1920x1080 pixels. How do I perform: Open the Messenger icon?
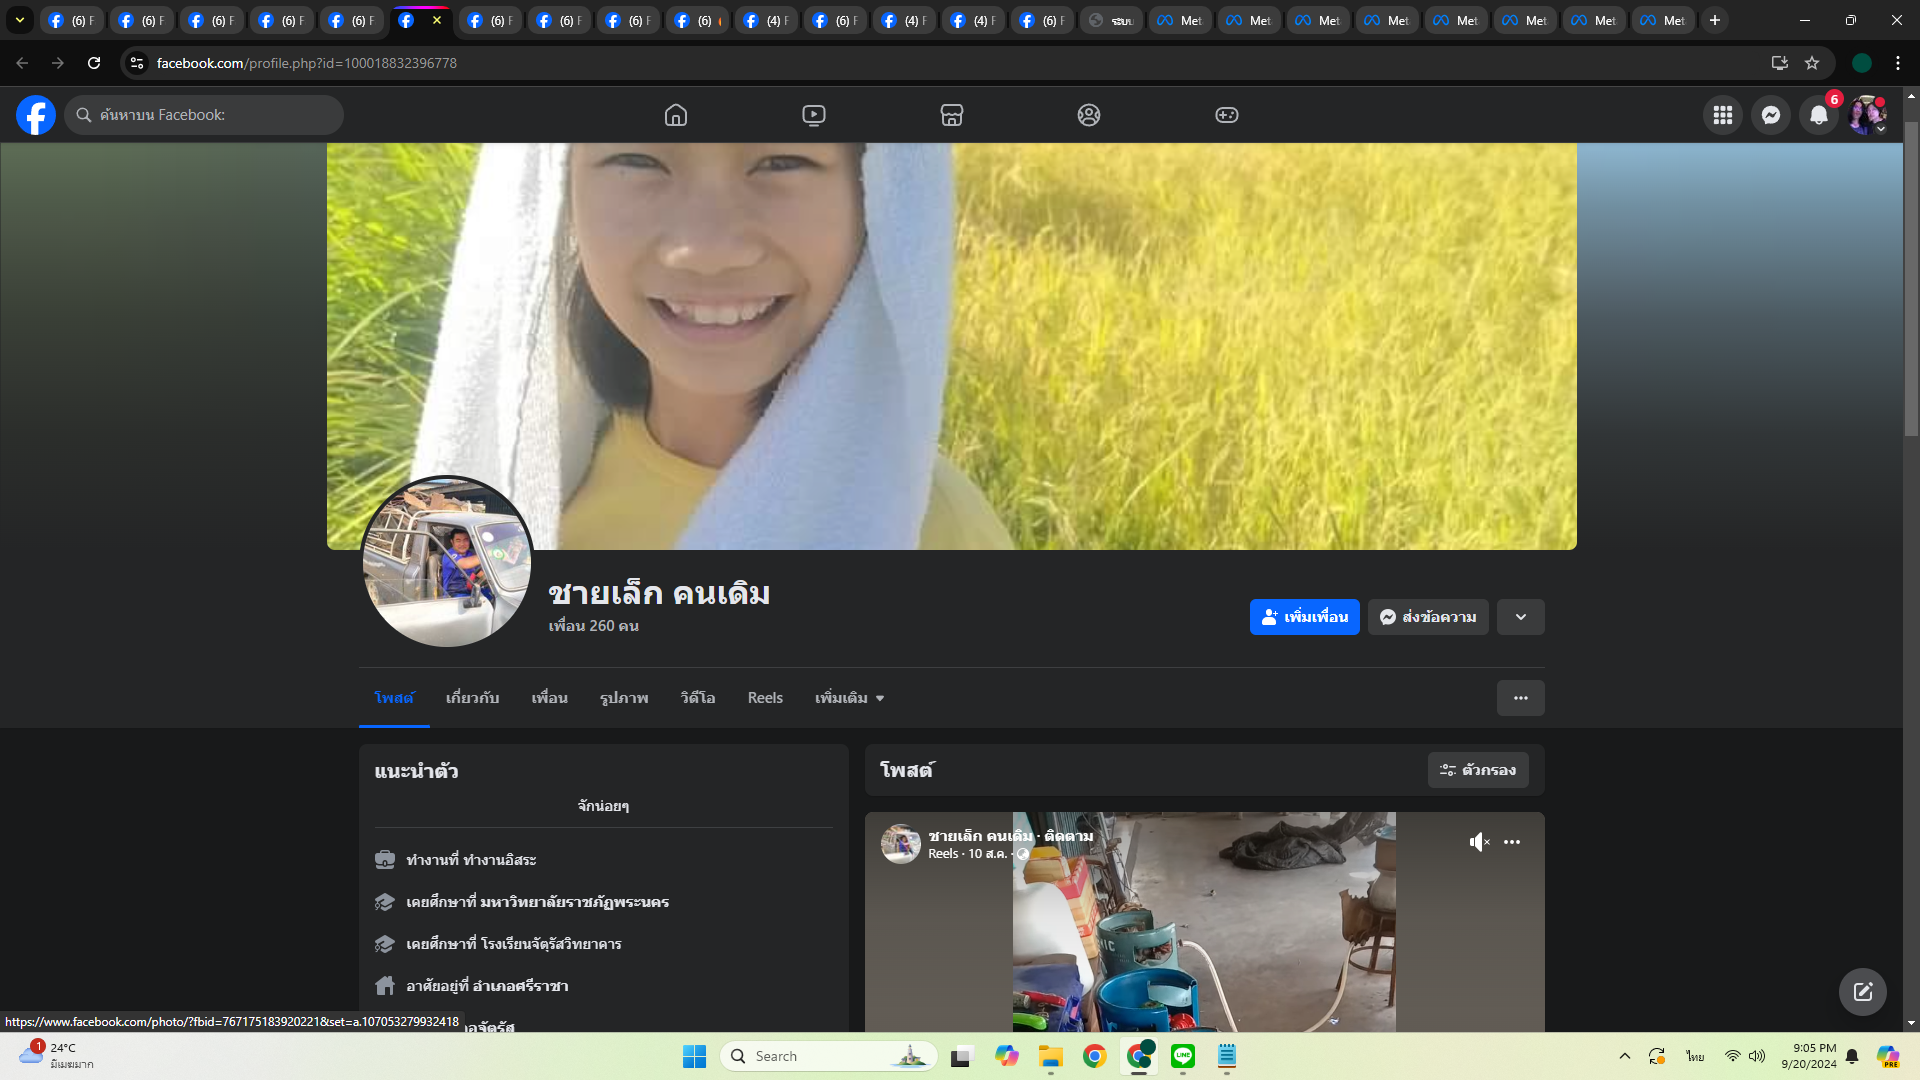(1771, 115)
